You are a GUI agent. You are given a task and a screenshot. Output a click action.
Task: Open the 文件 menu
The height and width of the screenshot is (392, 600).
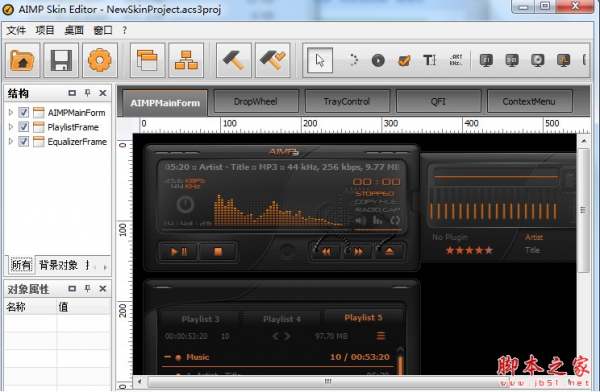click(x=16, y=30)
